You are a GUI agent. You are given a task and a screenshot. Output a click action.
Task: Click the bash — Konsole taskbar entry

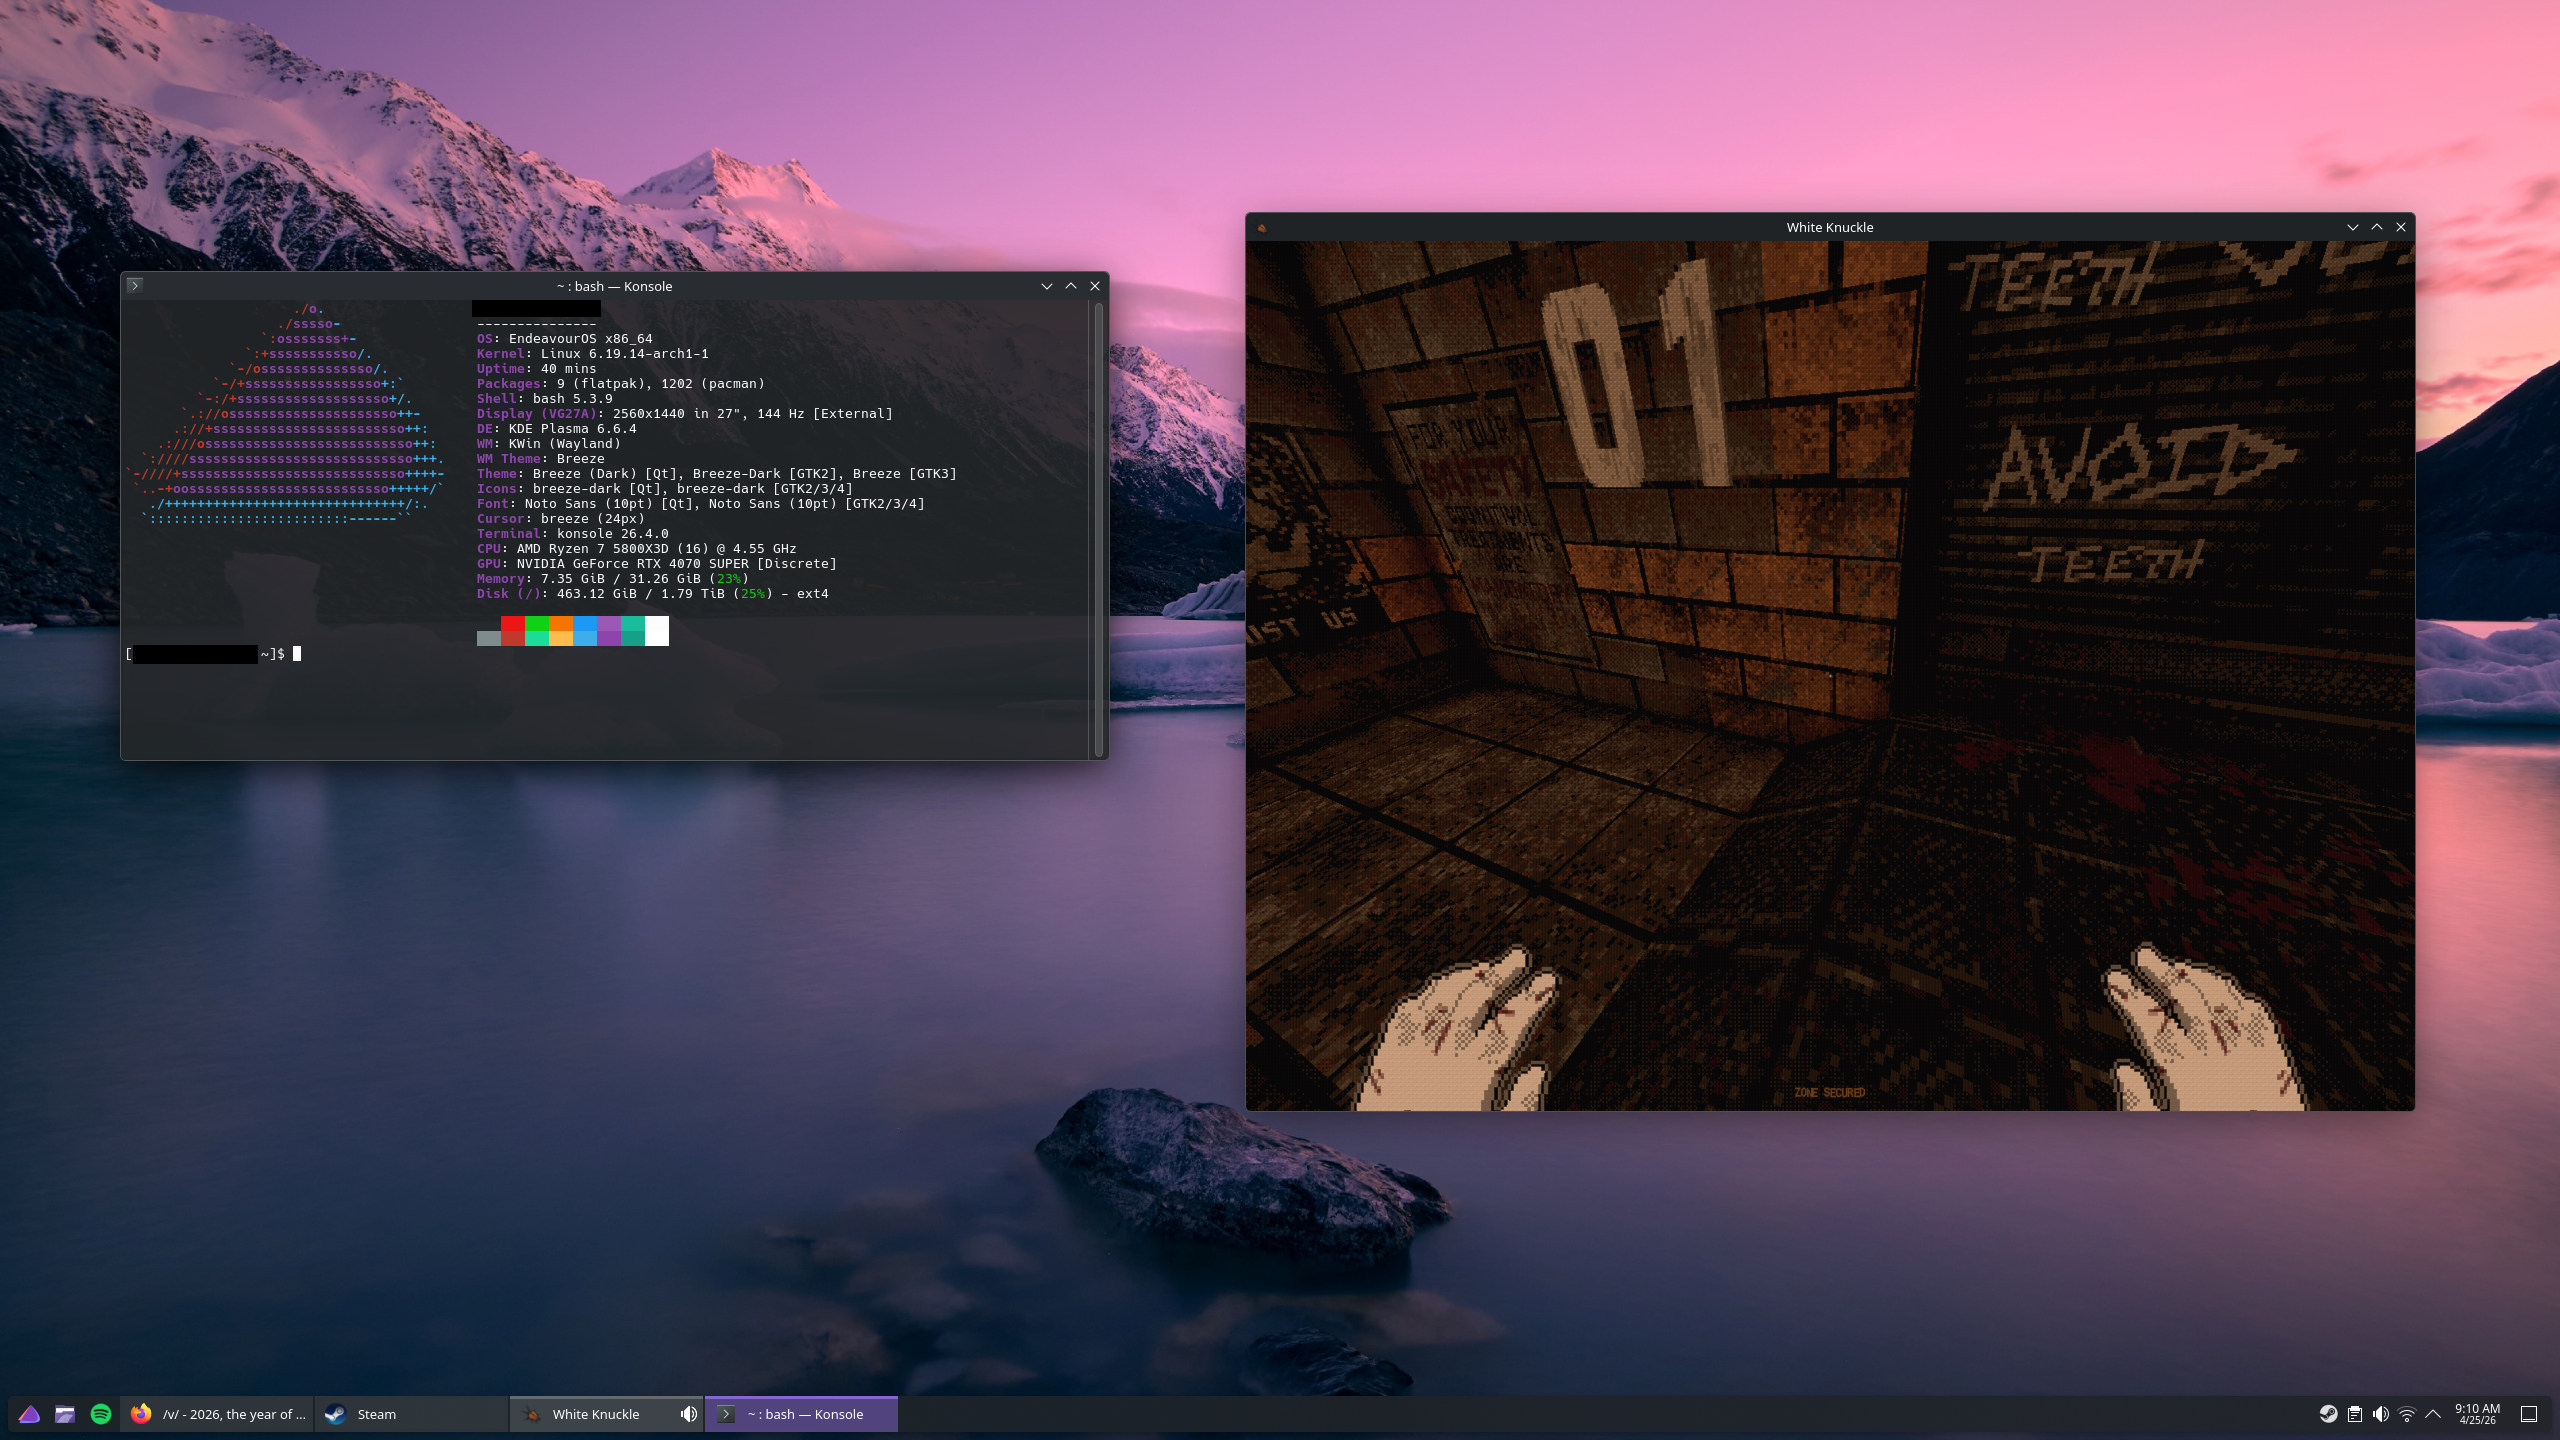803,1414
